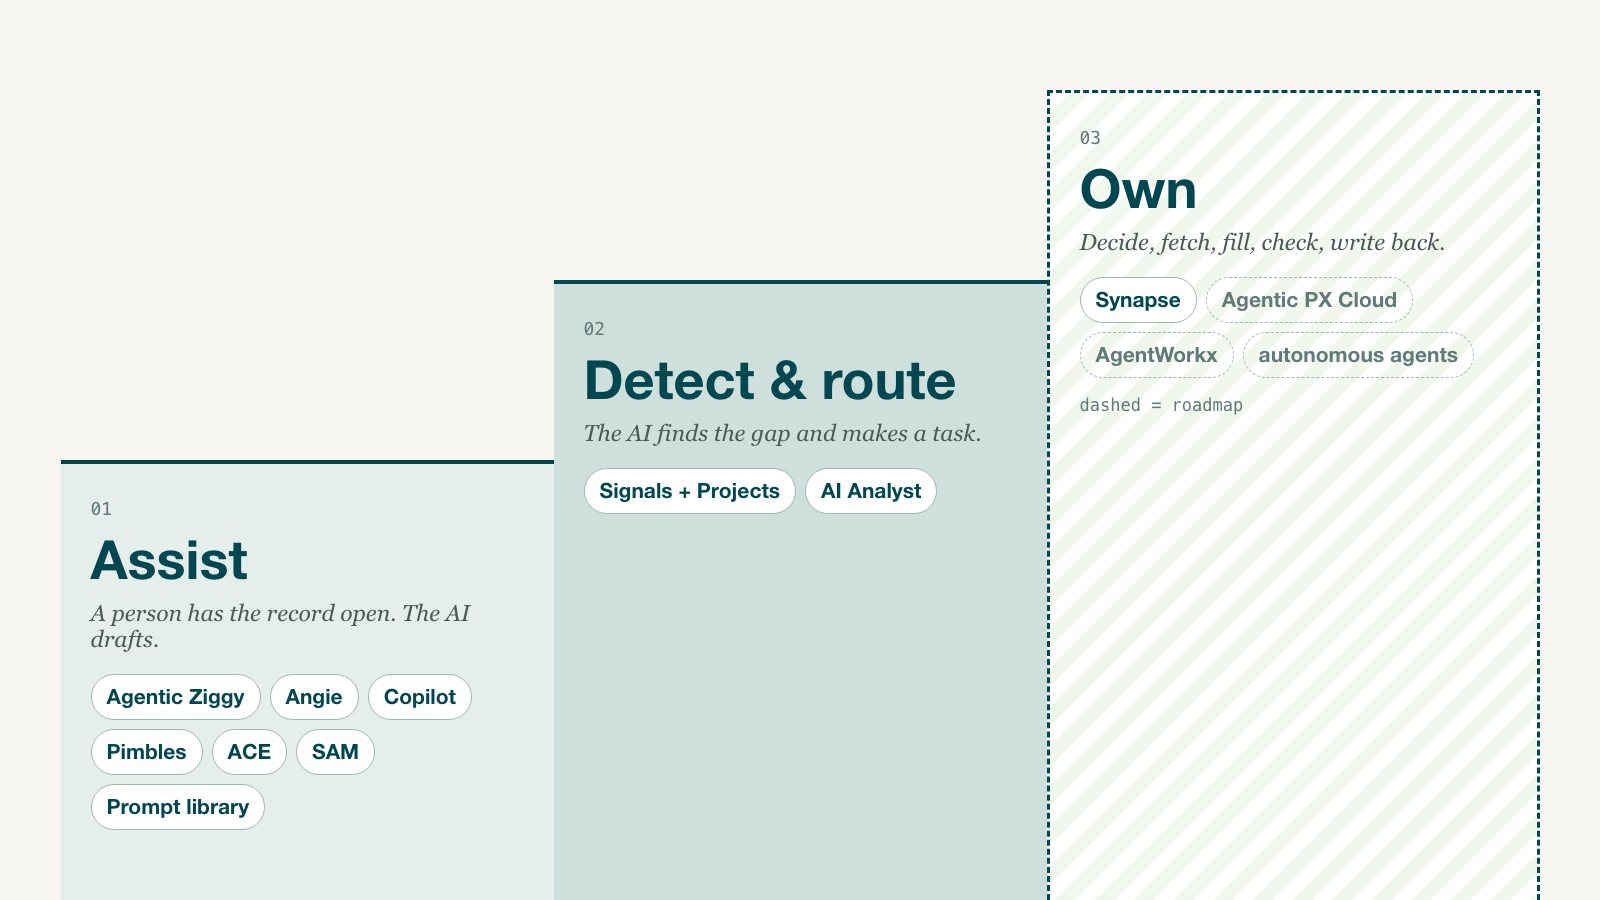Click the Copilot pill
Viewport: 1600px width, 900px height.
(x=420, y=697)
